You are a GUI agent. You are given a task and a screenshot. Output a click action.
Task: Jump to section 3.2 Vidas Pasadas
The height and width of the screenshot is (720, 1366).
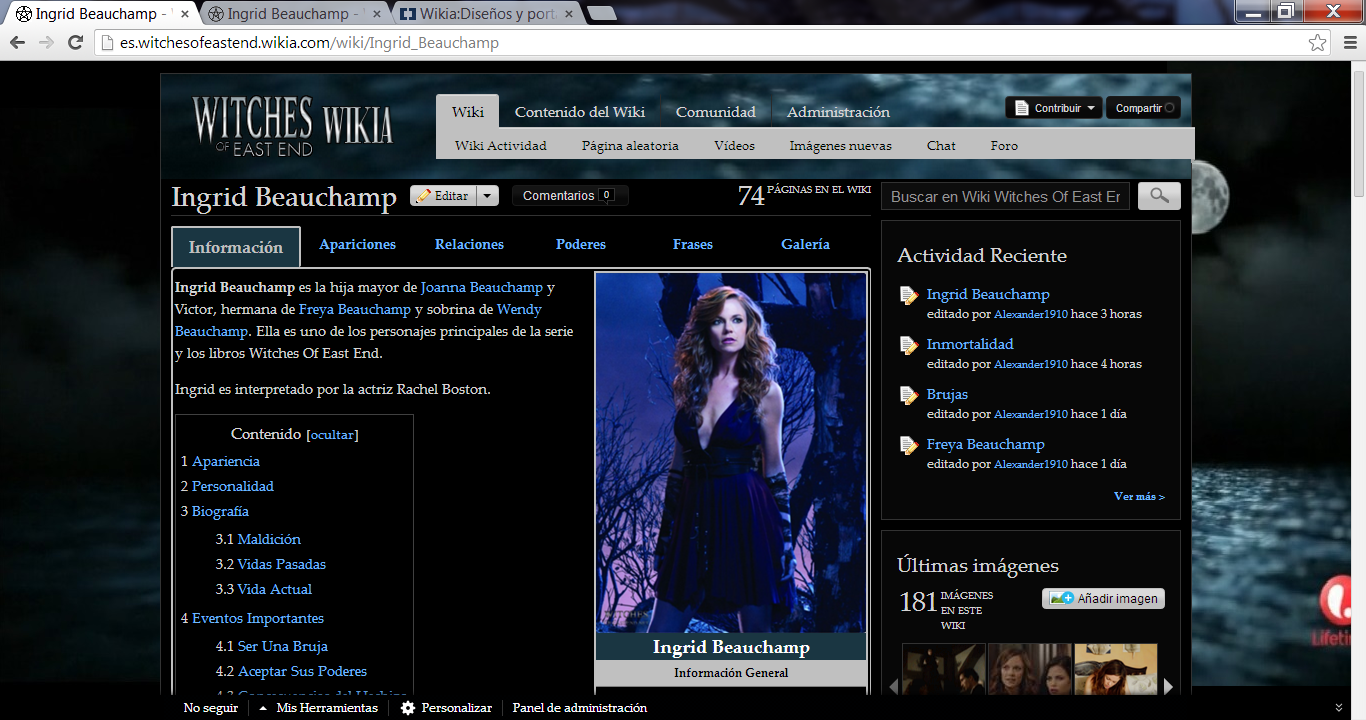[x=271, y=564]
